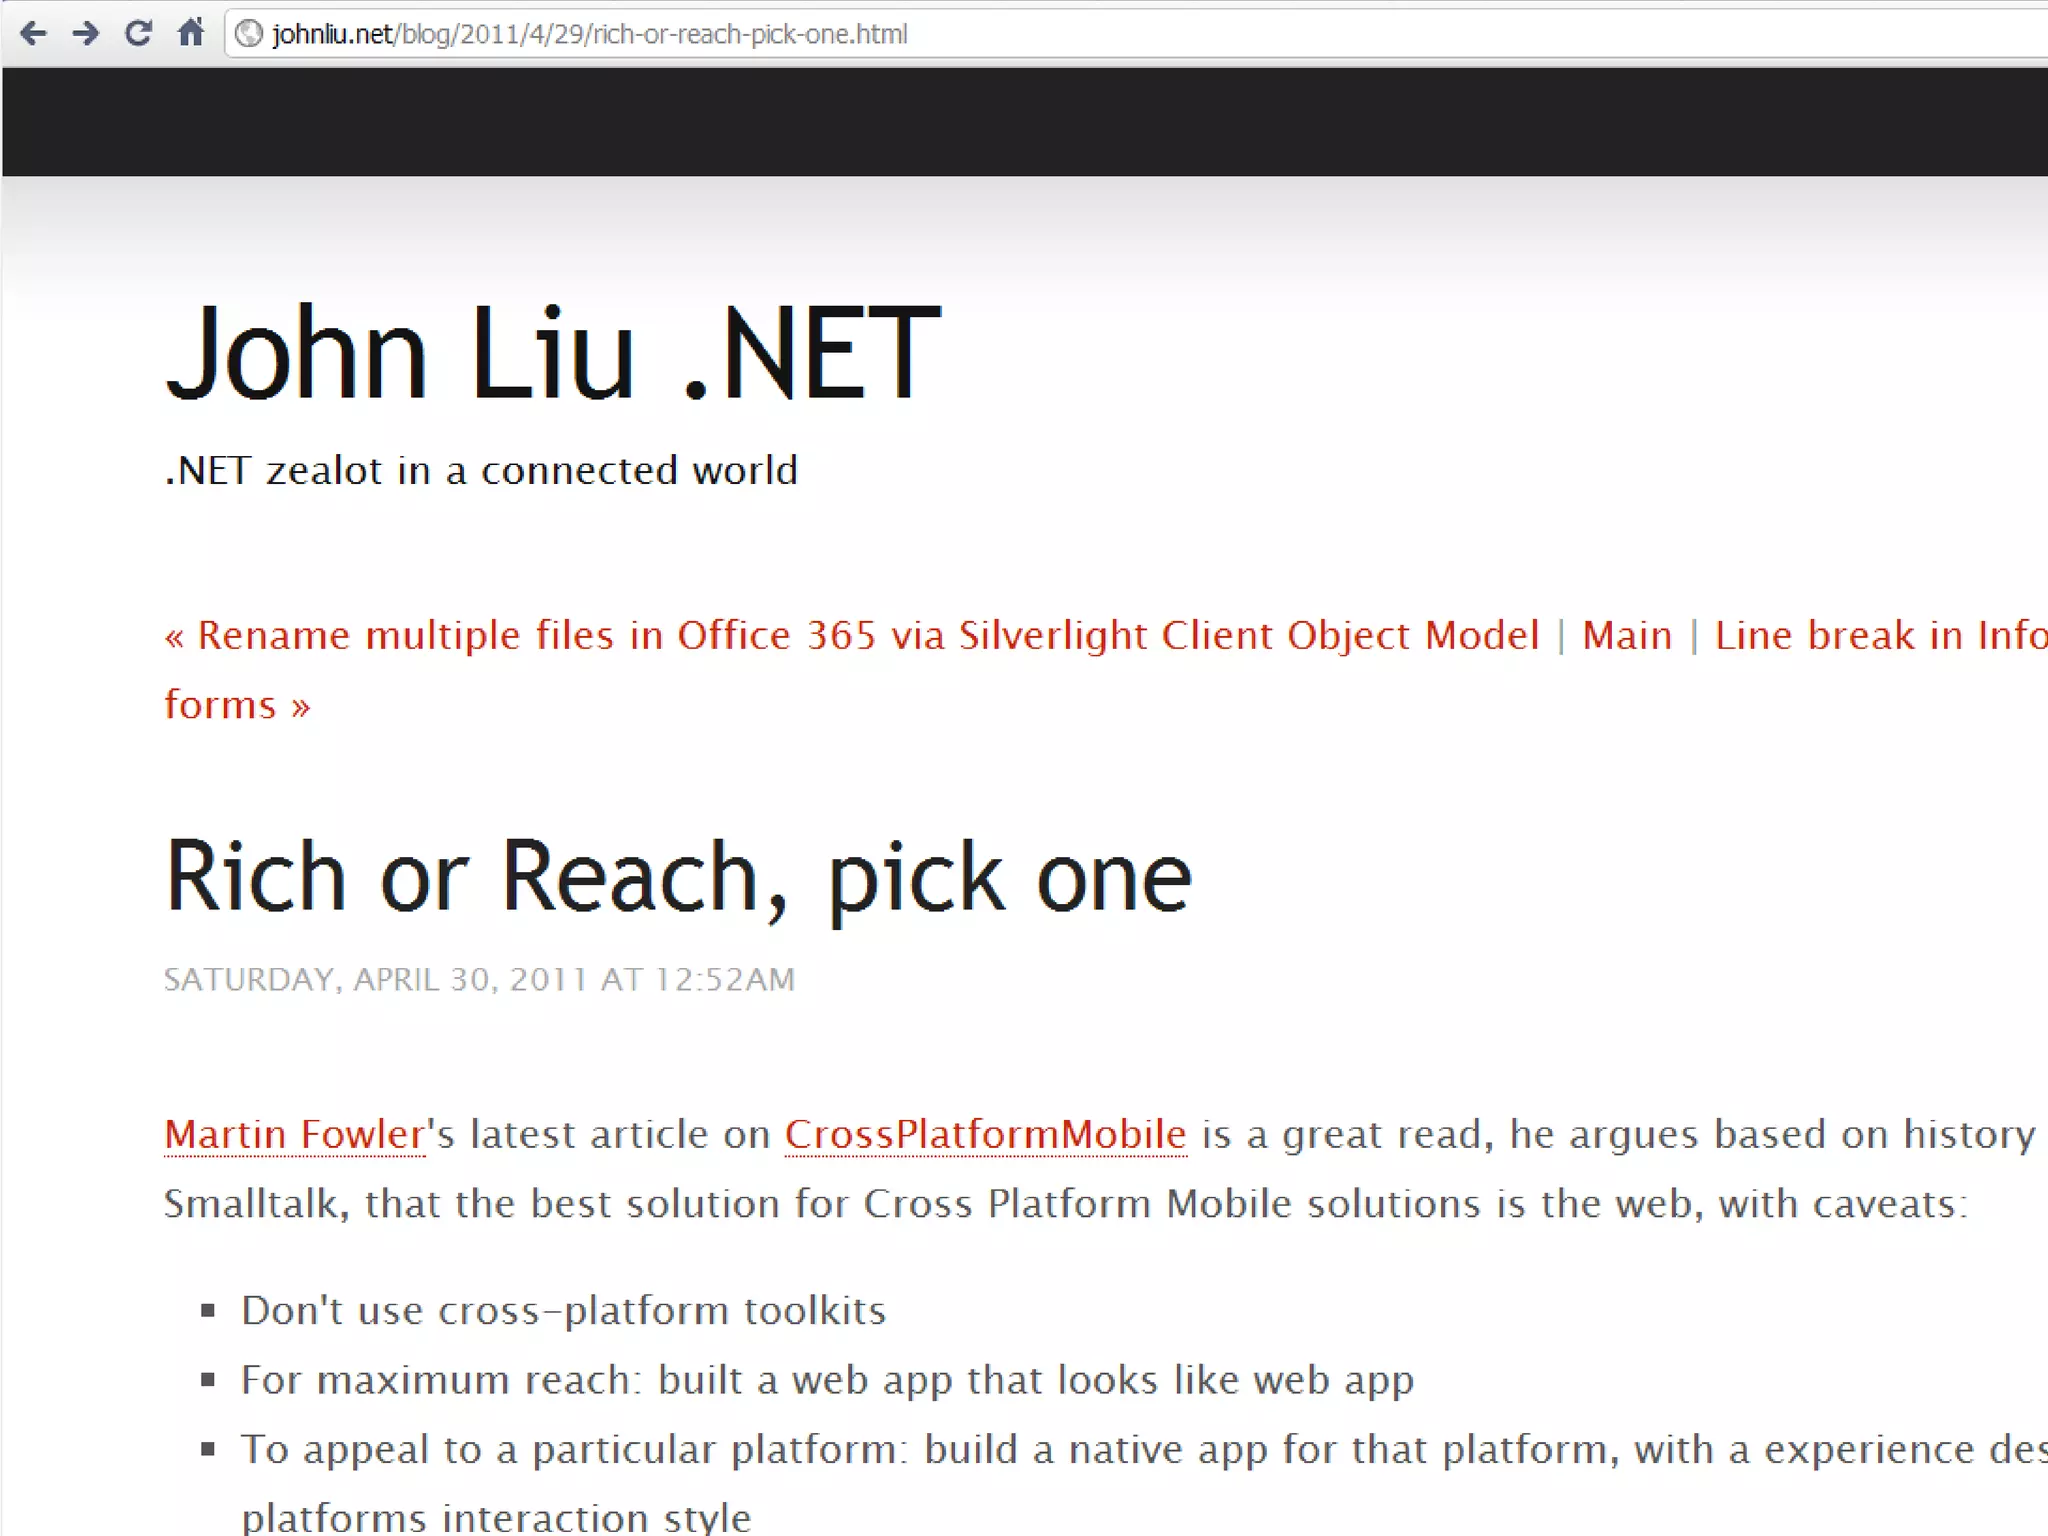Open the CrossPlatformMobile article link

click(985, 1135)
